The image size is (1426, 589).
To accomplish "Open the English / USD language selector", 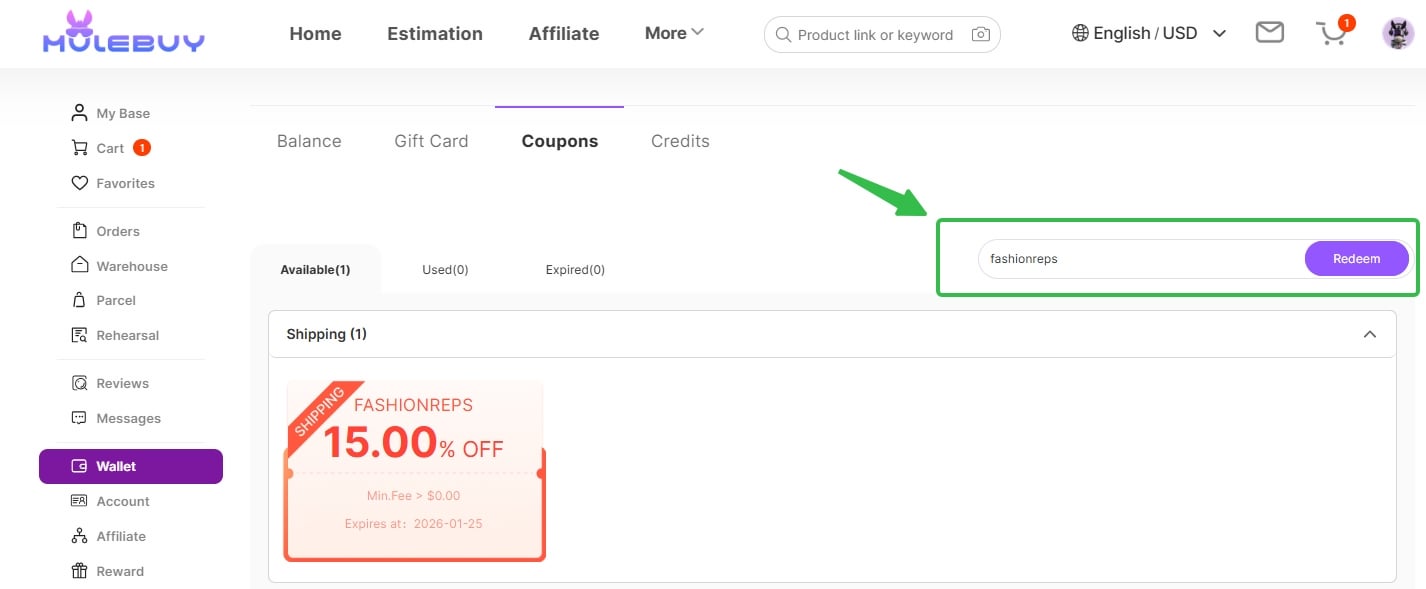I will tap(1148, 33).
